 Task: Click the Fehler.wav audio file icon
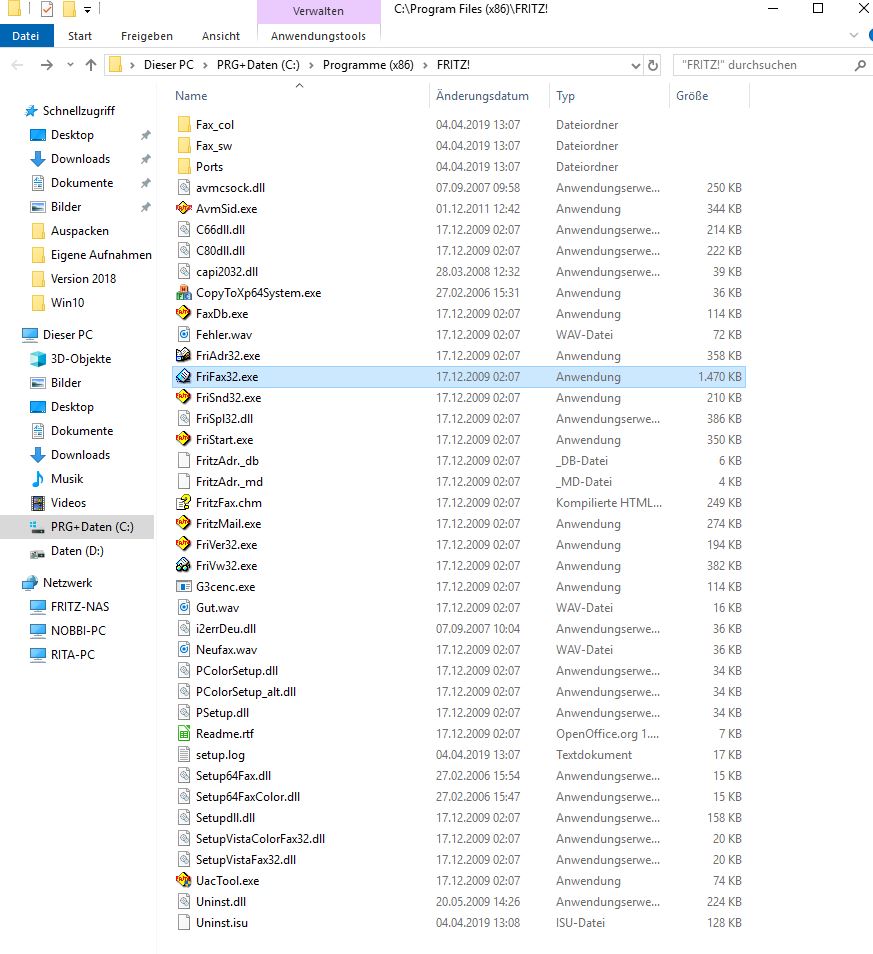tap(183, 335)
